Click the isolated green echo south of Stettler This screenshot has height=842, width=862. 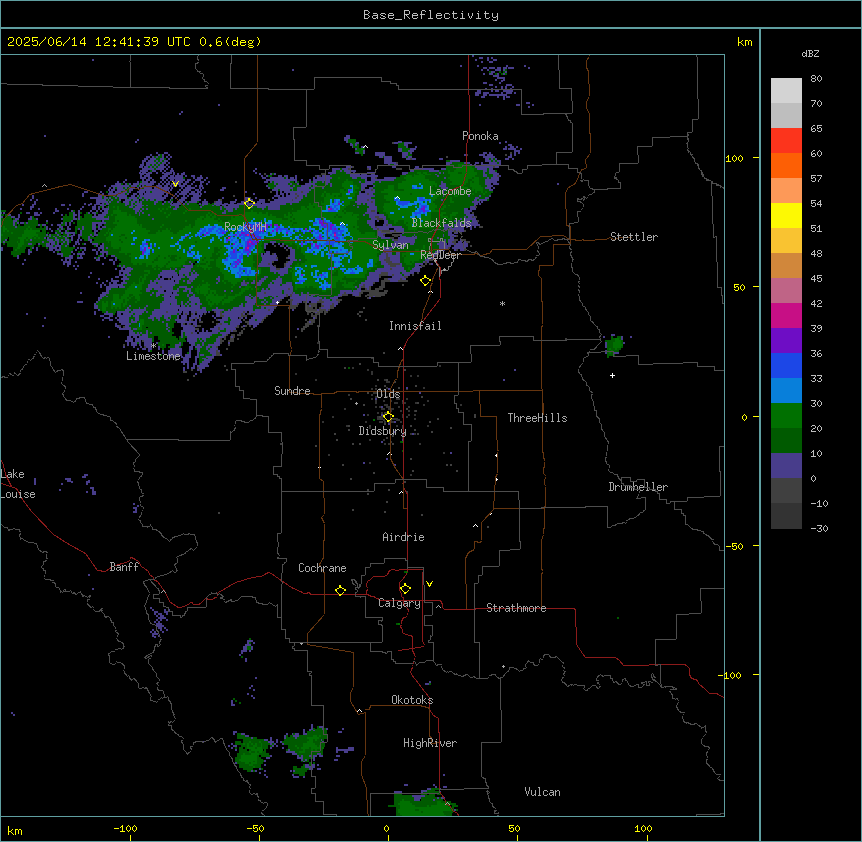coord(614,345)
